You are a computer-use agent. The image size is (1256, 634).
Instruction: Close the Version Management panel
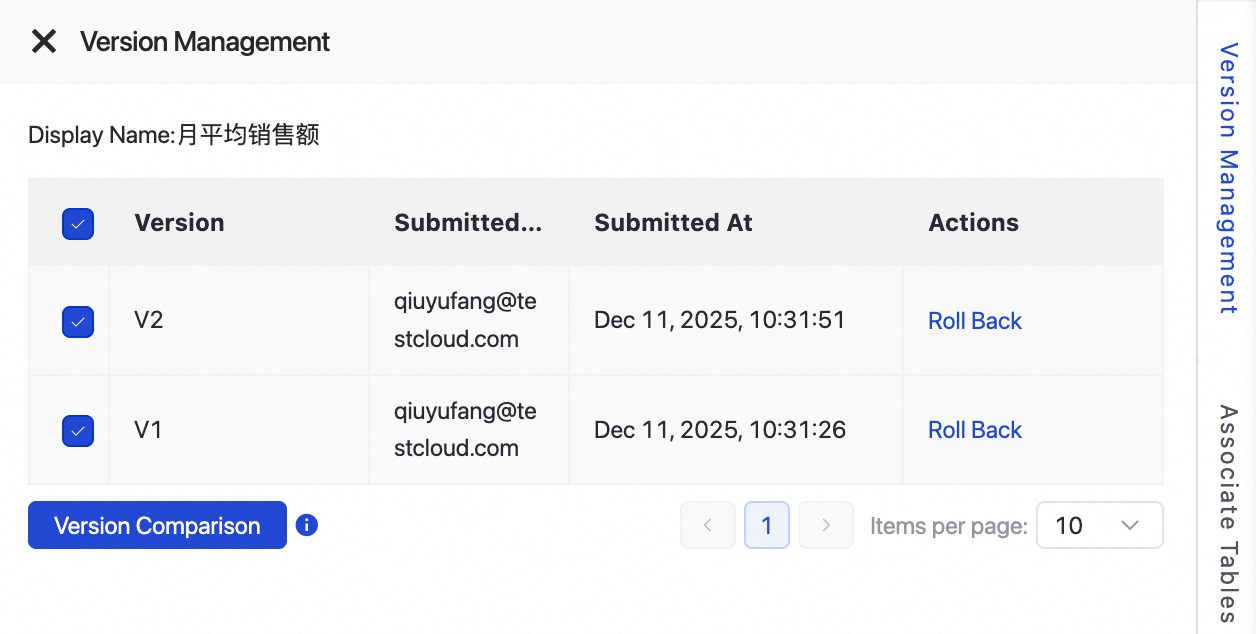pyautogui.click(x=44, y=42)
